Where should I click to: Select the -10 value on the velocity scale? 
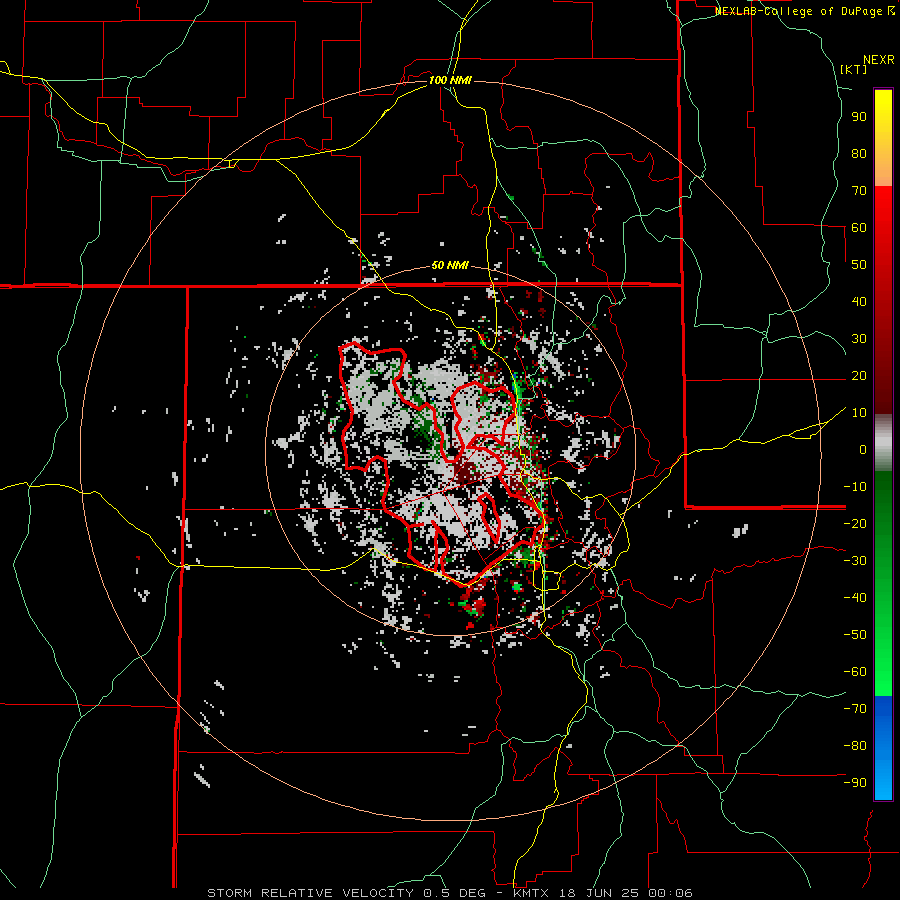click(x=855, y=487)
